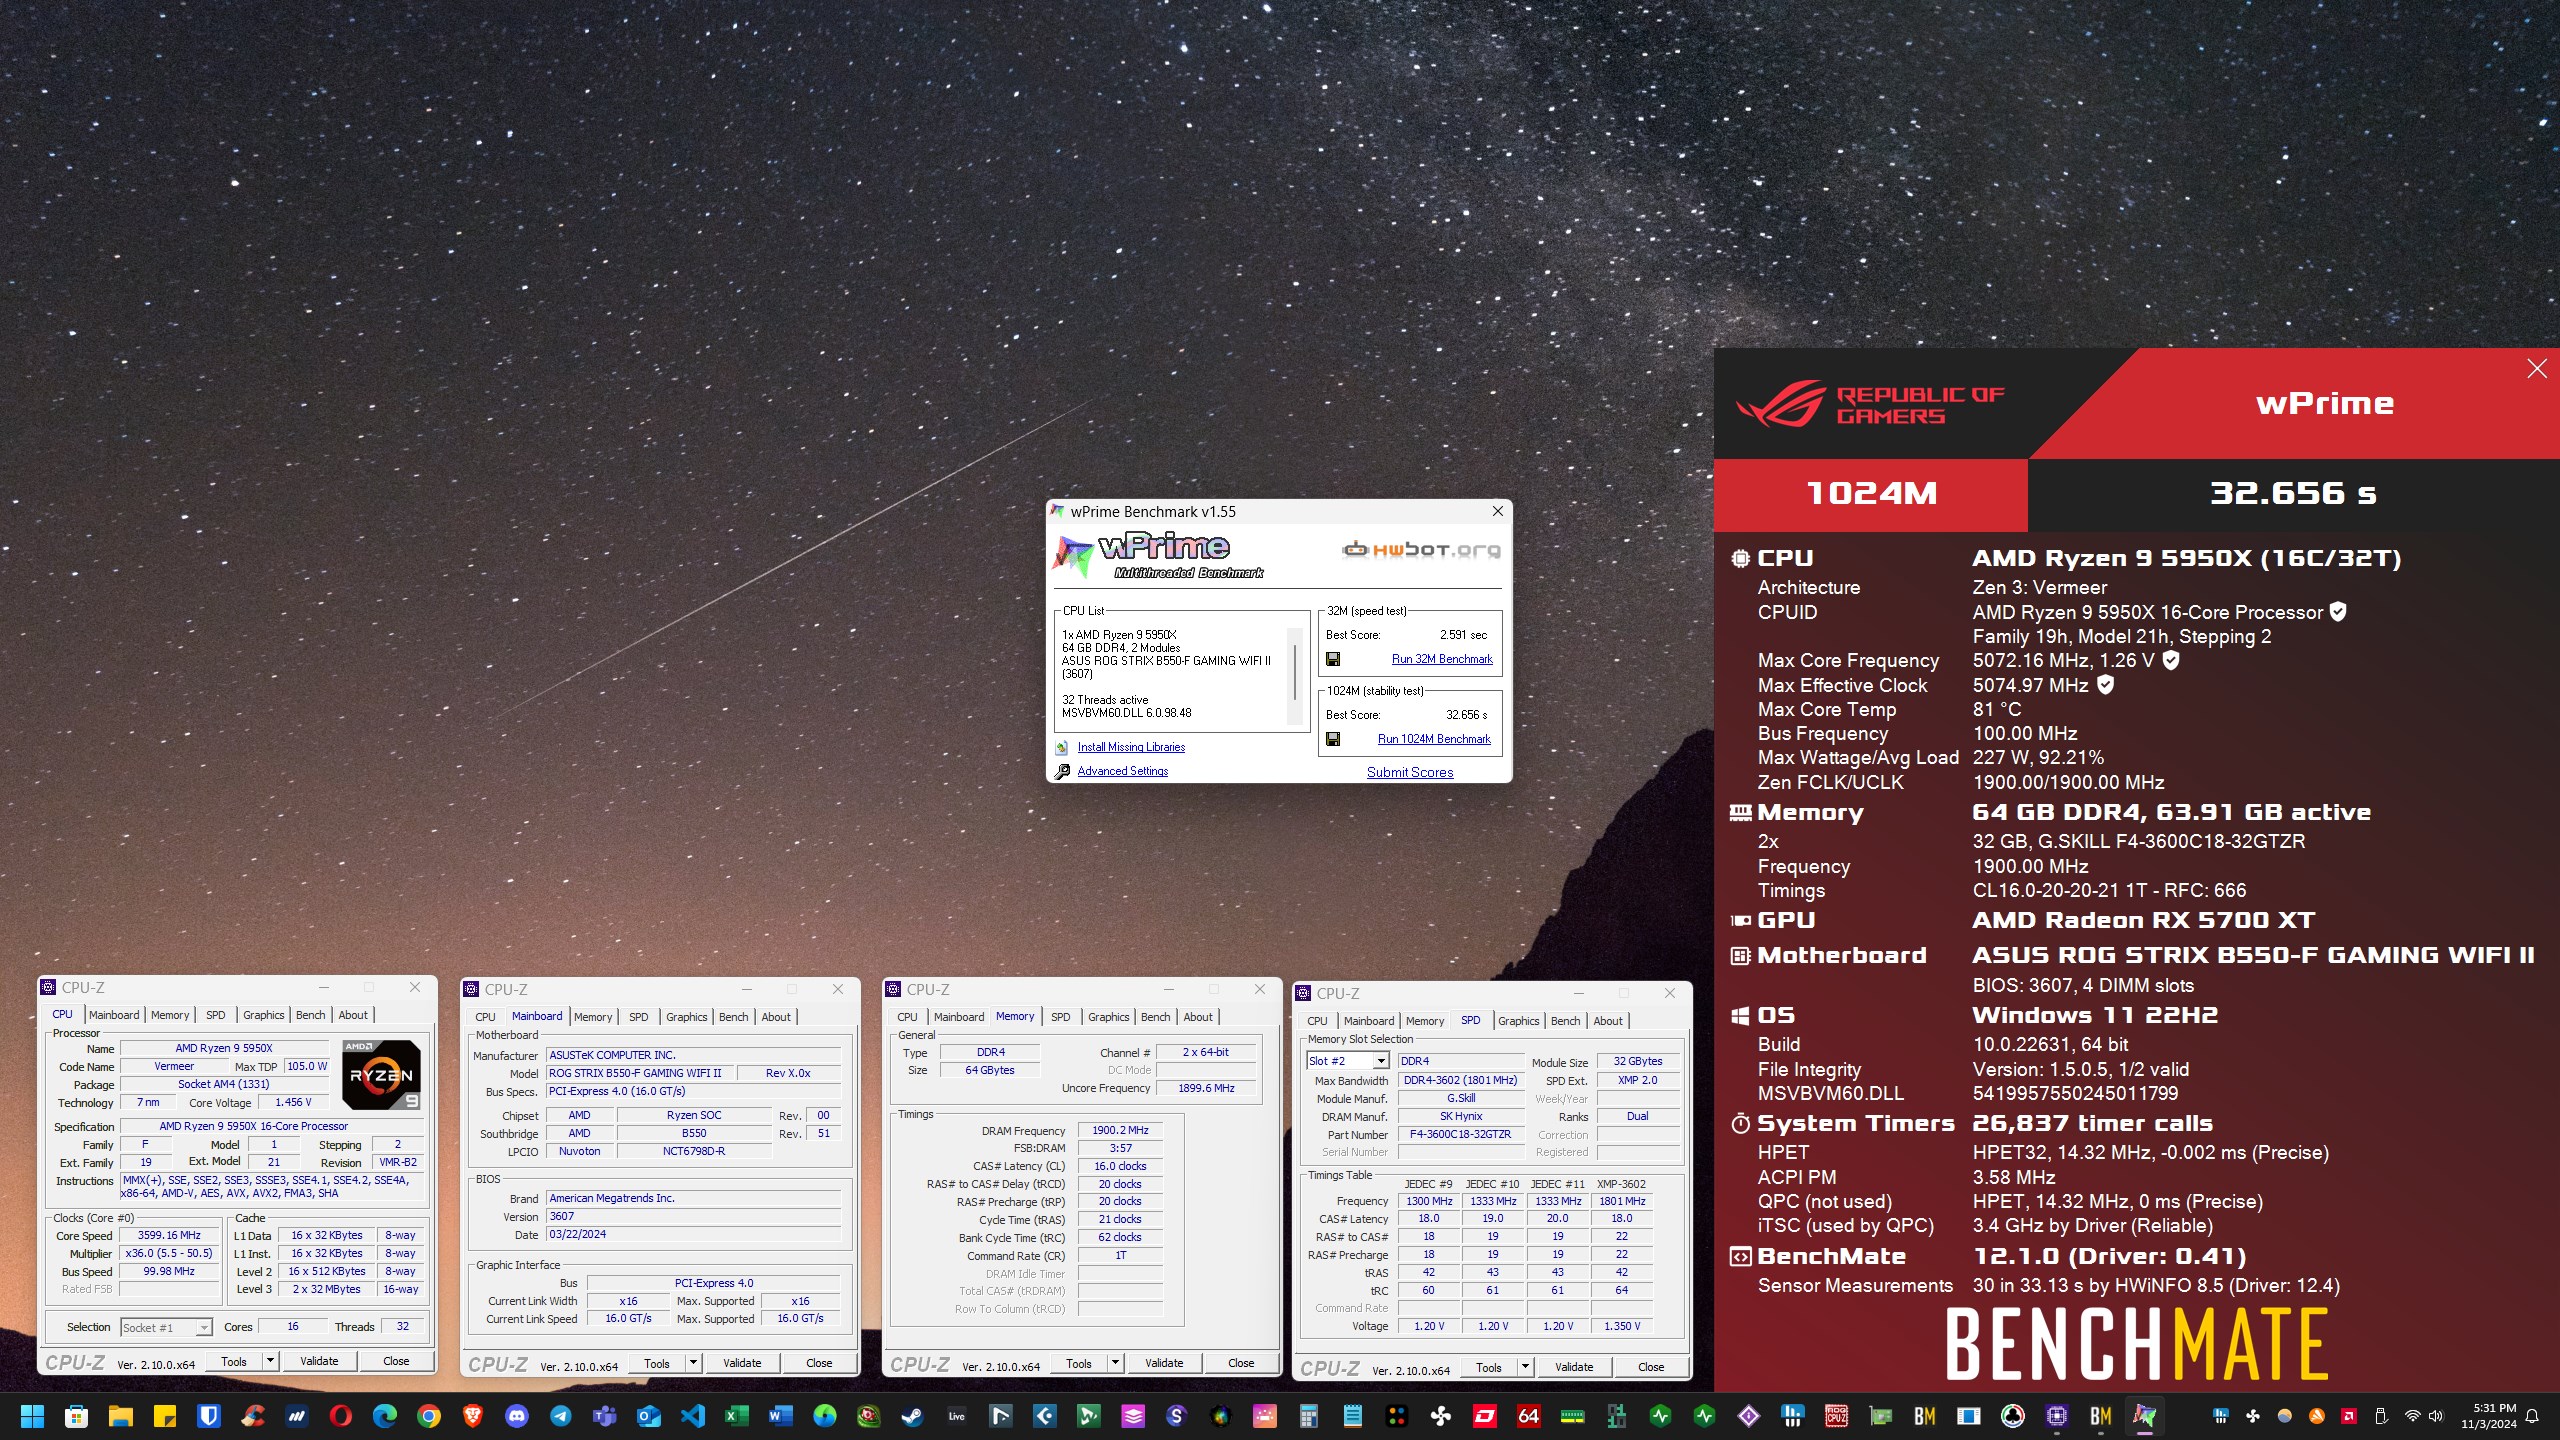Image resolution: width=2560 pixels, height=1440 pixels.
Task: Open Steam from the taskbar
Action: [x=912, y=1416]
